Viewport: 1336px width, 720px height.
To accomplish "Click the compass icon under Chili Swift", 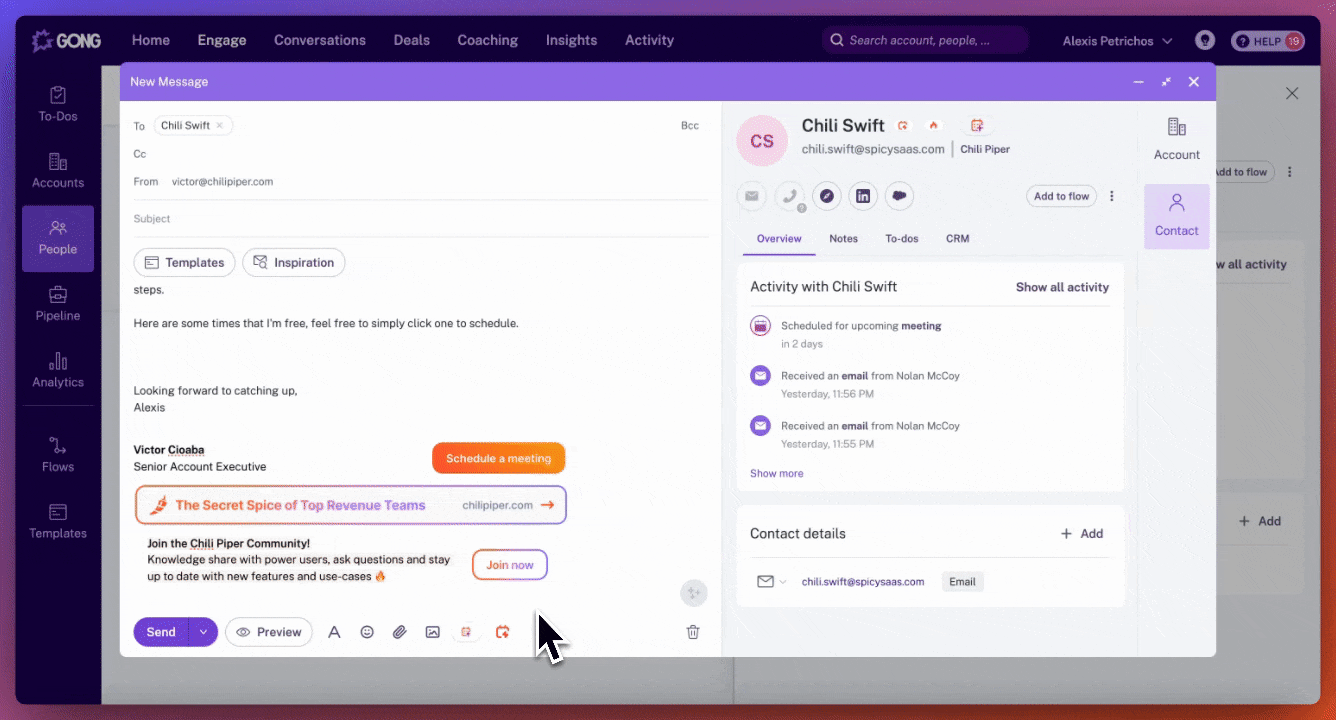I will click(826, 196).
